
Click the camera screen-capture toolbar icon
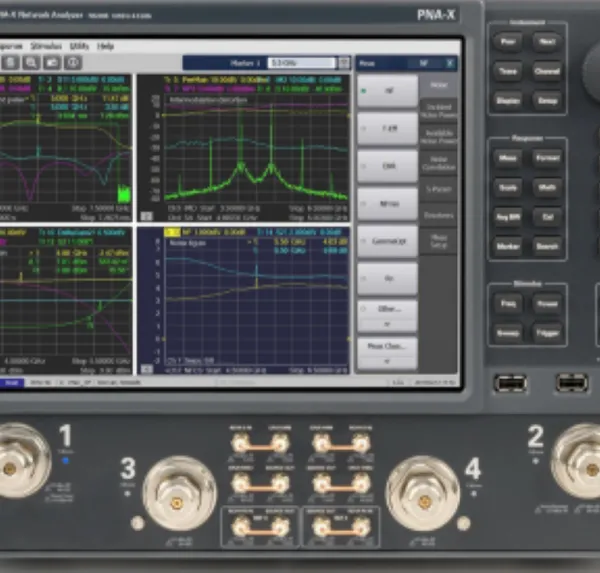52,62
